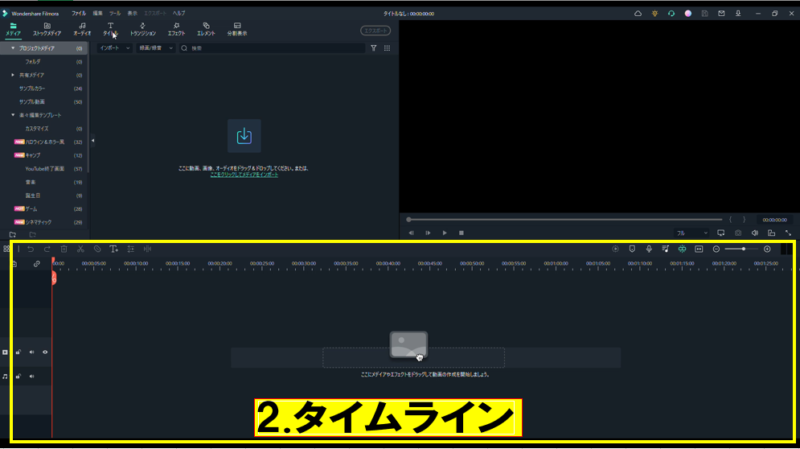Click the render preview circle icon
The image size is (800, 449).
point(615,249)
